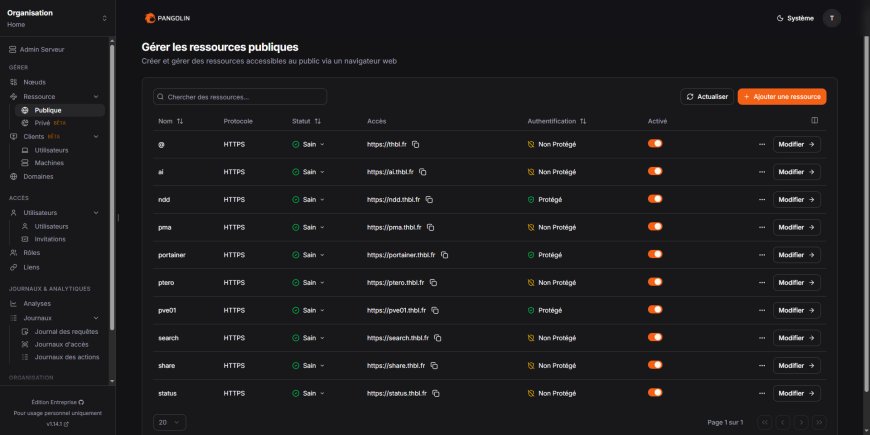This screenshot has width=870, height=435.
Task: Copy the pma.thbl.fr link
Action: (x=431, y=227)
